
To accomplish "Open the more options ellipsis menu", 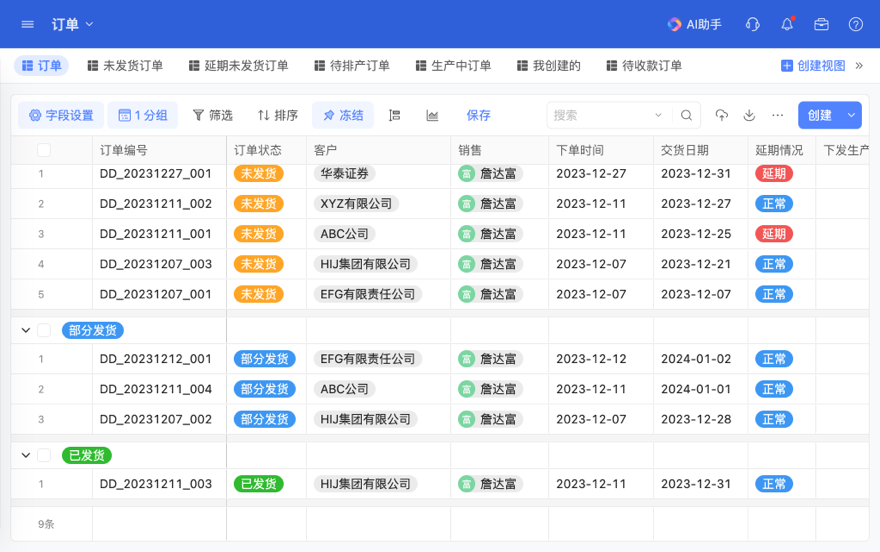I will pos(778,115).
